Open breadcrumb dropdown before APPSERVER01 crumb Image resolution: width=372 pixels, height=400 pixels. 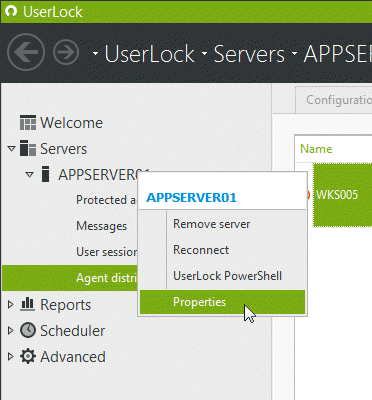pos(294,53)
